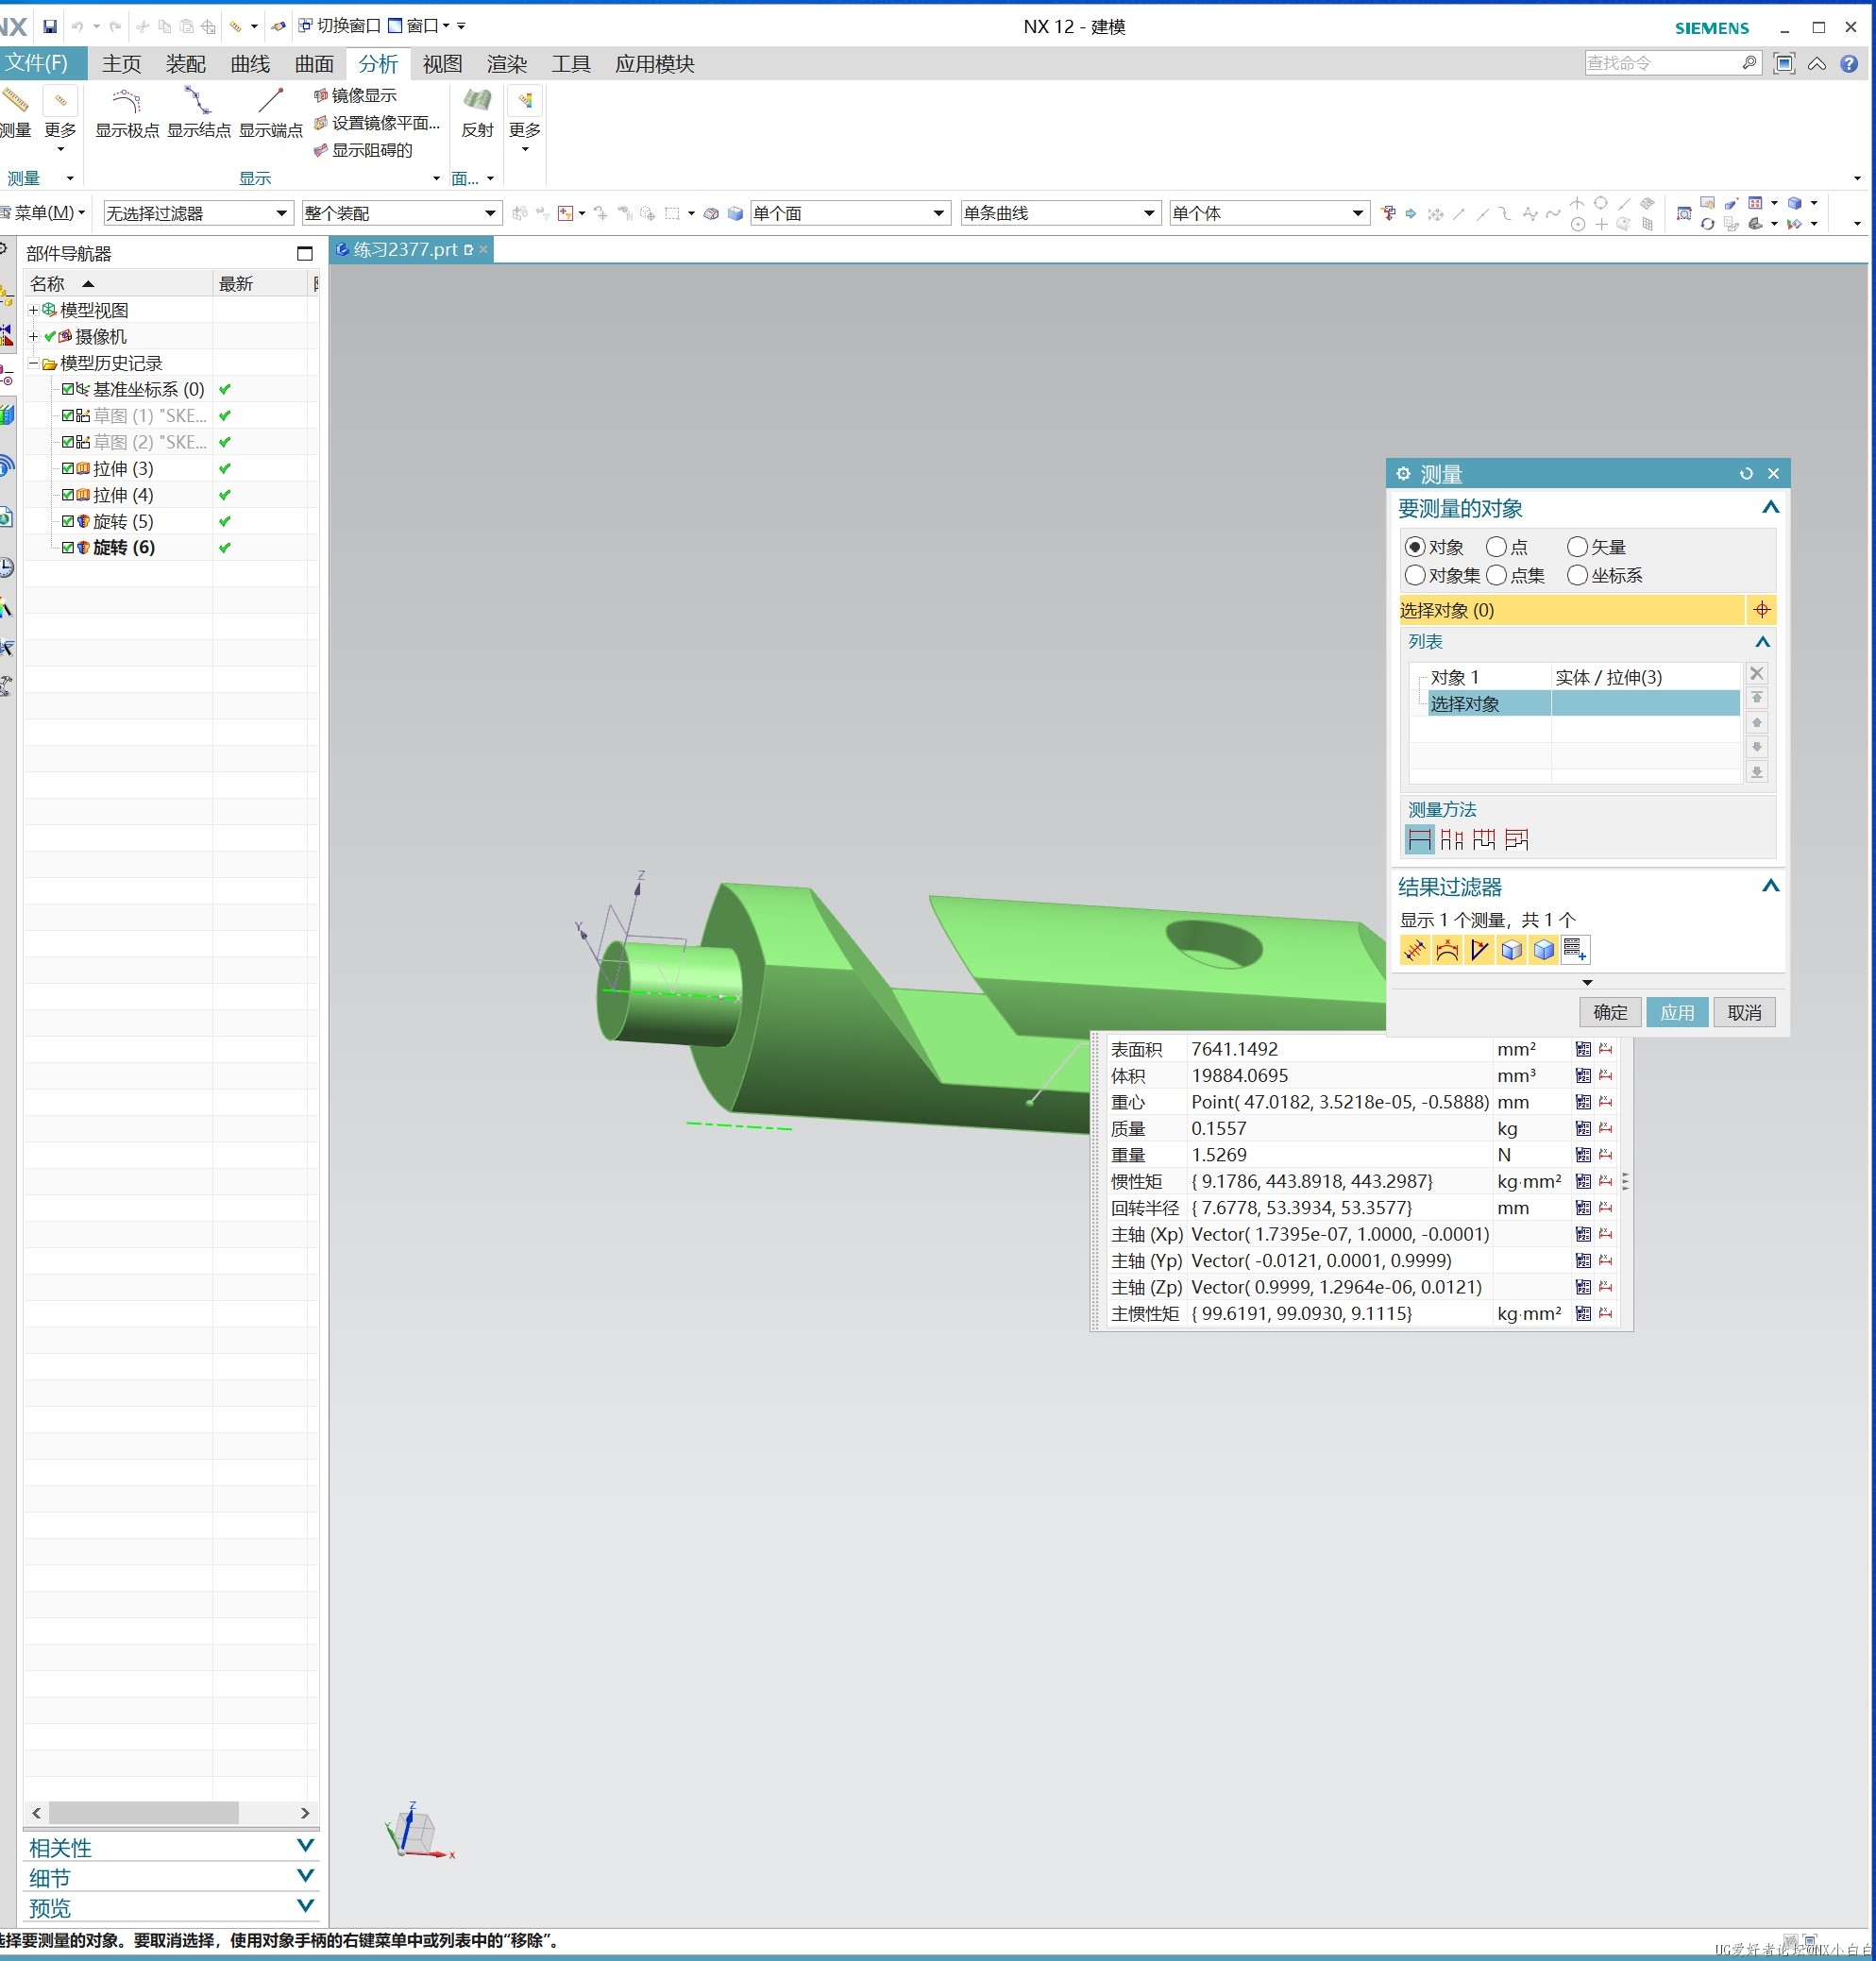Click the select object crosshair icon
The width and height of the screenshot is (1876, 1961).
point(1761,610)
